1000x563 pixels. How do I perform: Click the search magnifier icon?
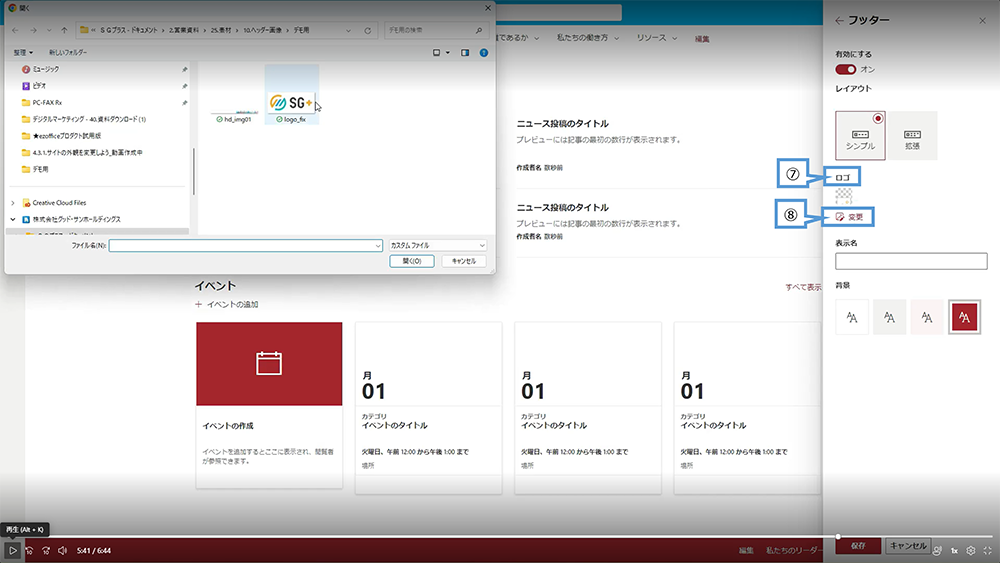(x=479, y=30)
